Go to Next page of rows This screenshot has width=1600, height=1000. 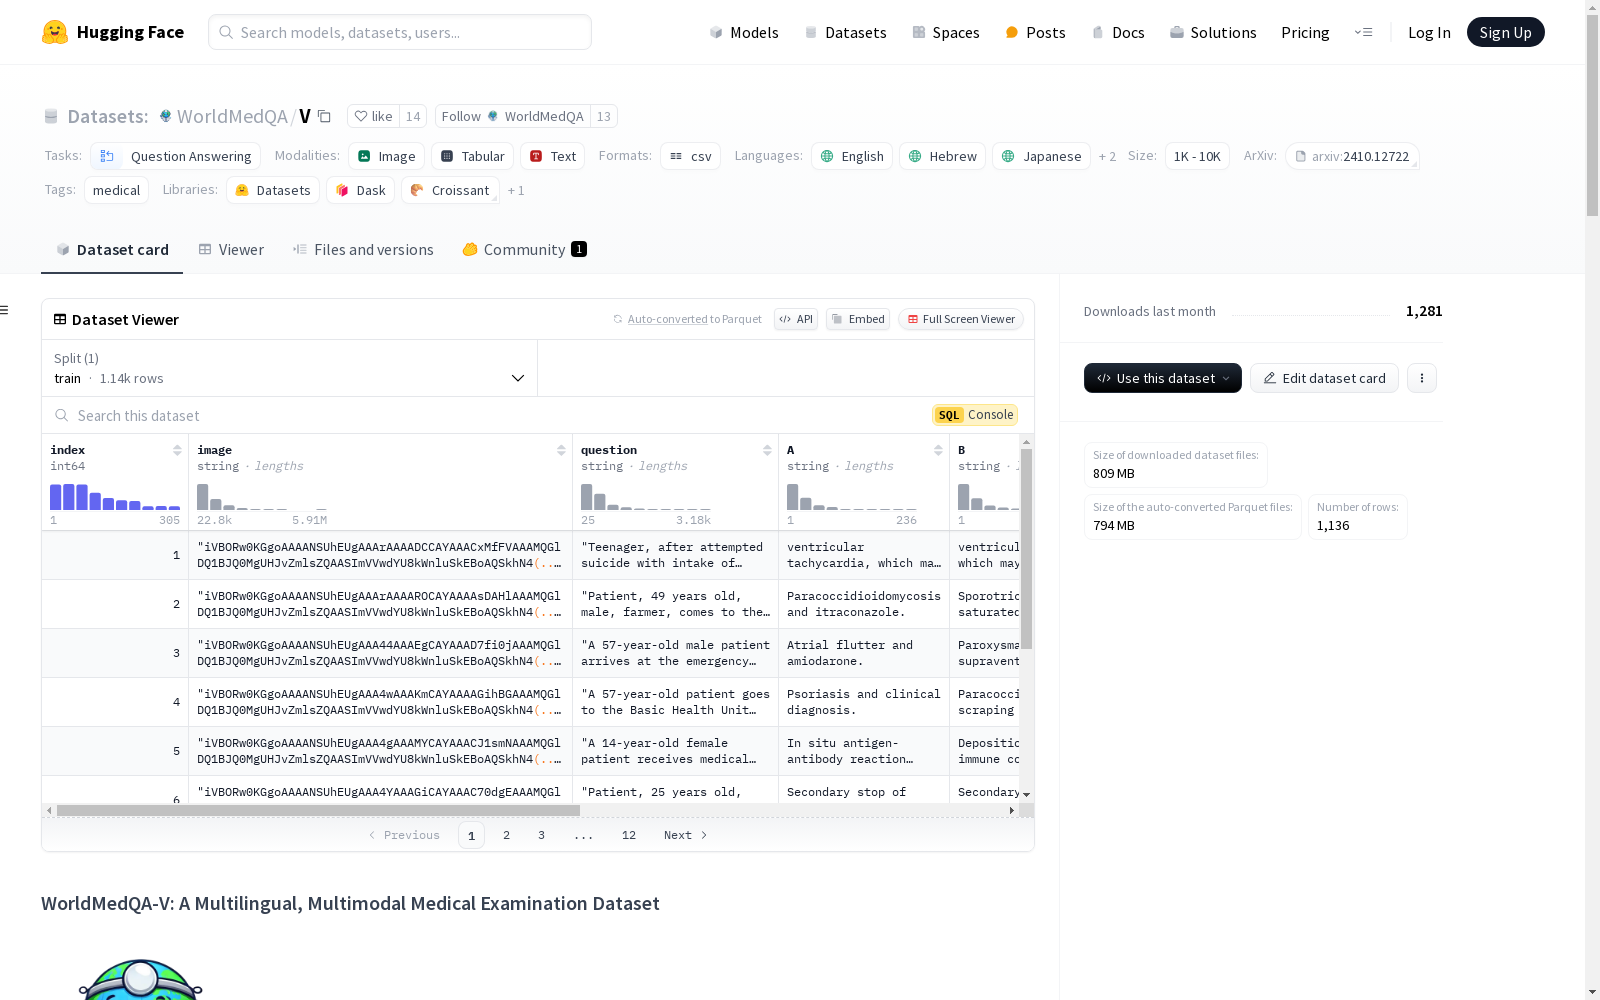686,835
